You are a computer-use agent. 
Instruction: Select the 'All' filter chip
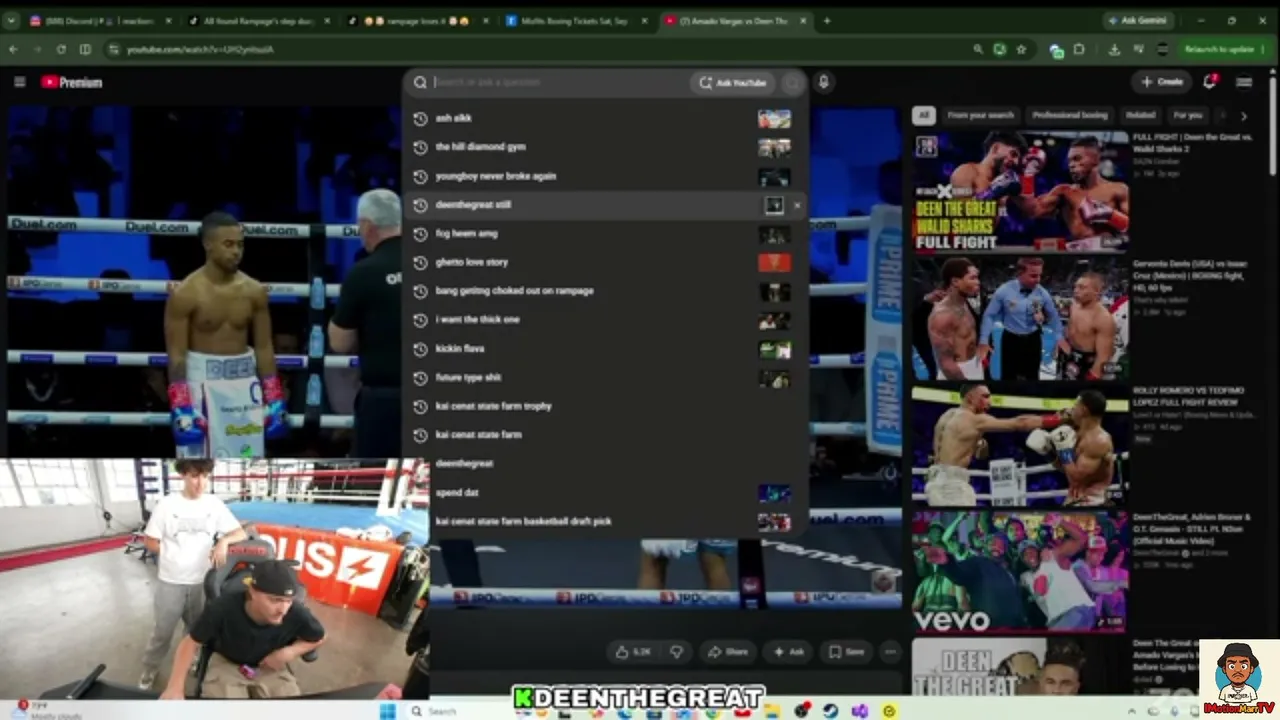(924, 115)
